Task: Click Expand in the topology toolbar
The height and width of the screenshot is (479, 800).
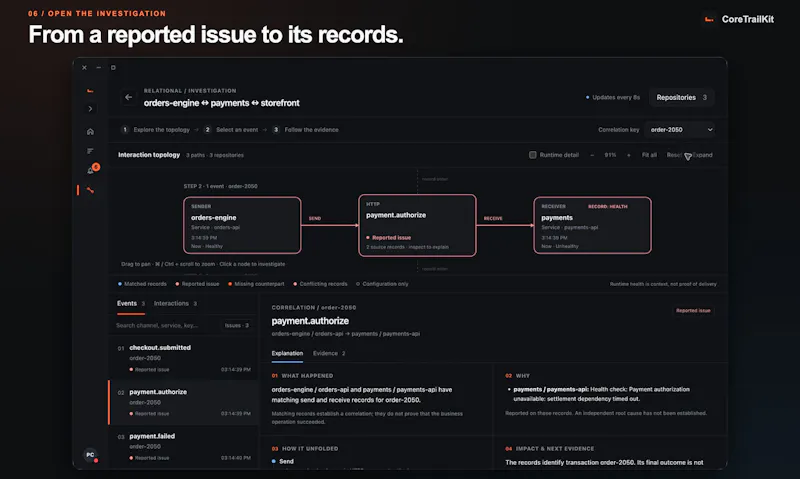Action: point(703,155)
